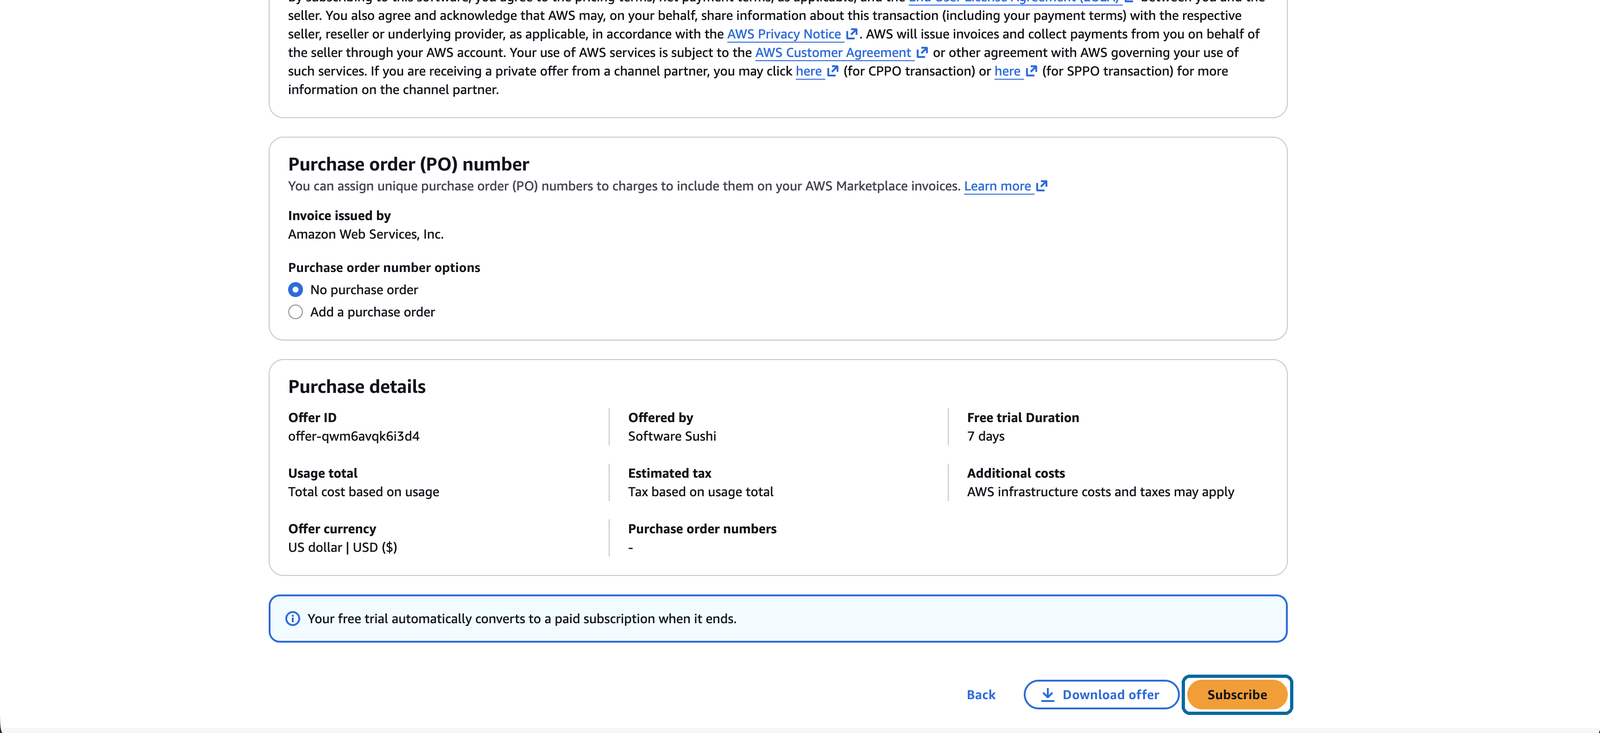Click the external link icon after AWS Customer Agreement

click(922, 53)
